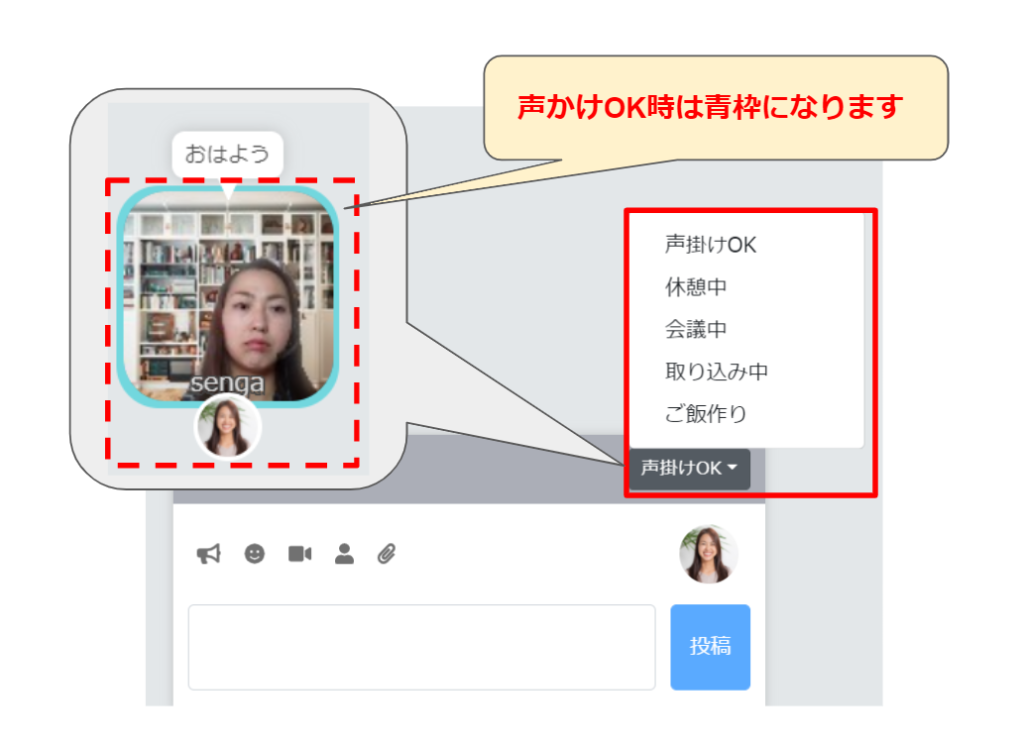Select the ご飯作り status option
Viewport: 1024px width, 751px height.
click(706, 414)
